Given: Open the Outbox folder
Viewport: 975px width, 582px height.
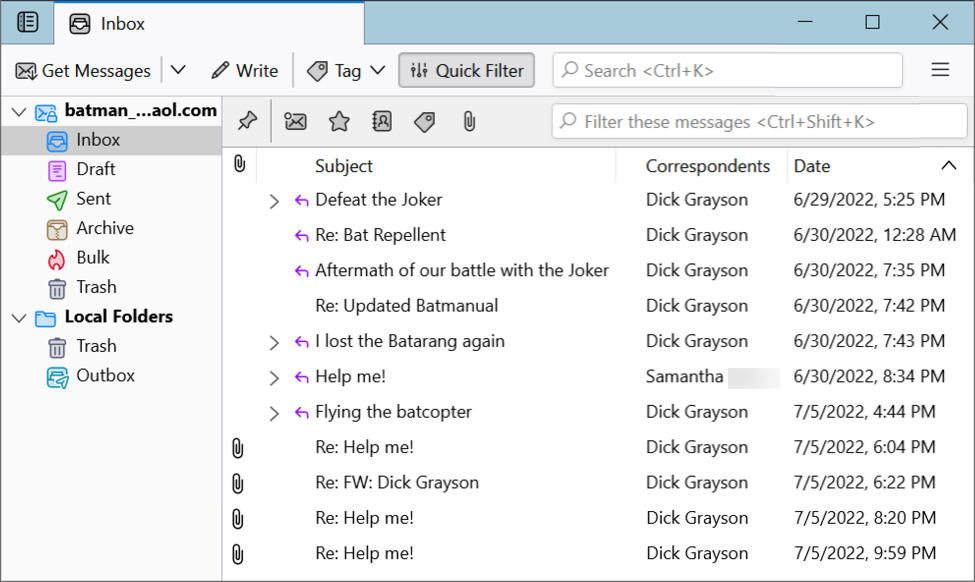Looking at the screenshot, I should pos(105,376).
